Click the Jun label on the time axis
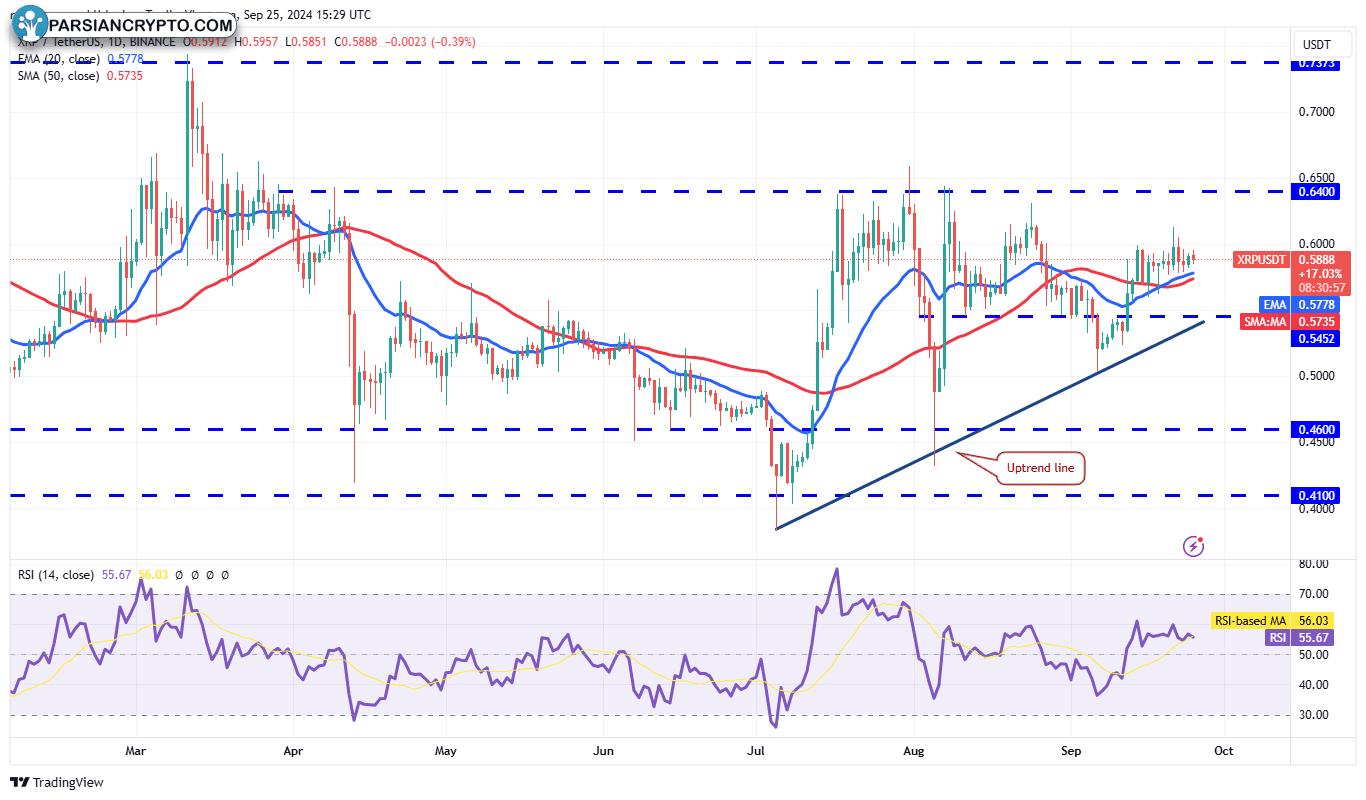 point(602,750)
